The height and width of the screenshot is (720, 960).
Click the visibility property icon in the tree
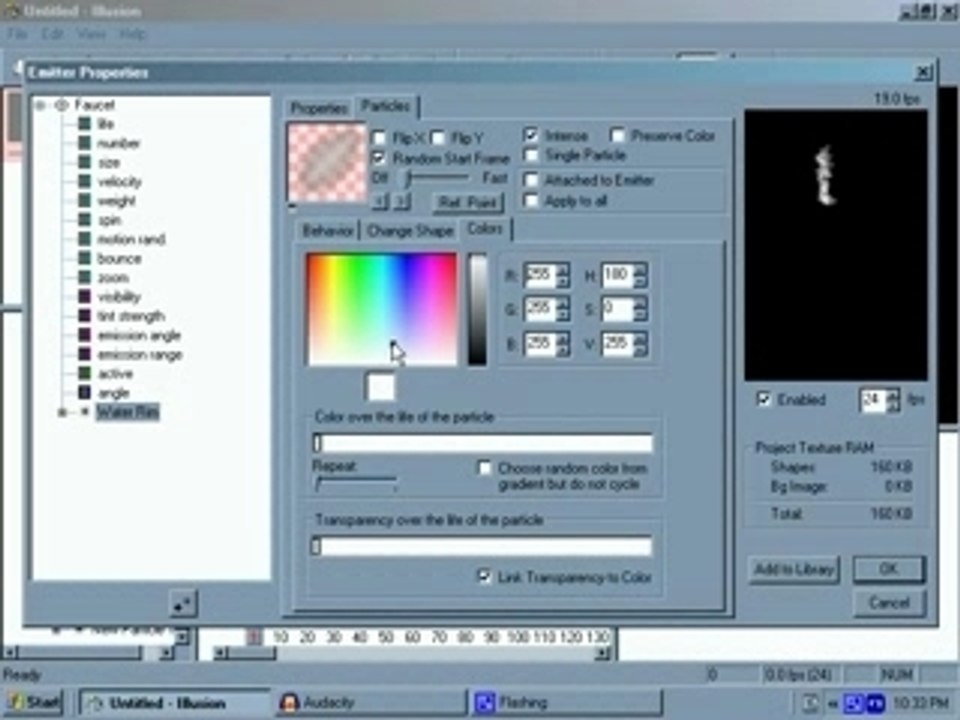click(84, 297)
